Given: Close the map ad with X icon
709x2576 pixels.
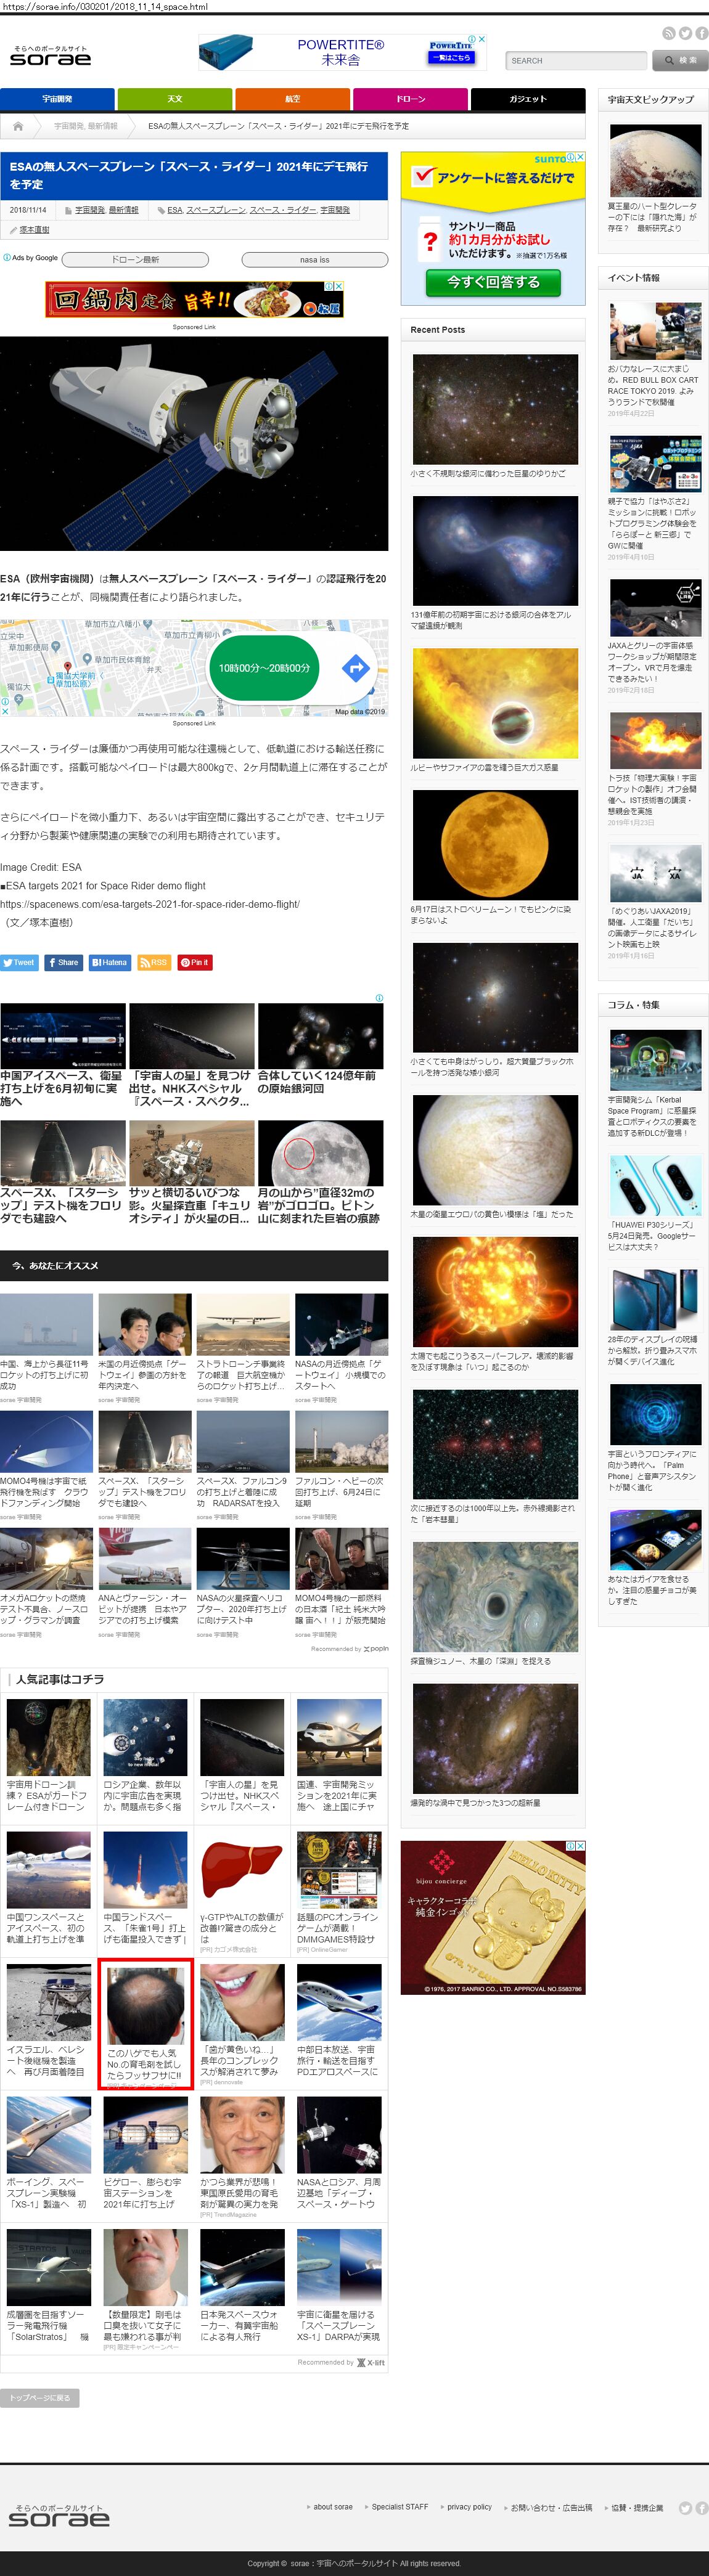Looking at the screenshot, I should tap(5, 712).
